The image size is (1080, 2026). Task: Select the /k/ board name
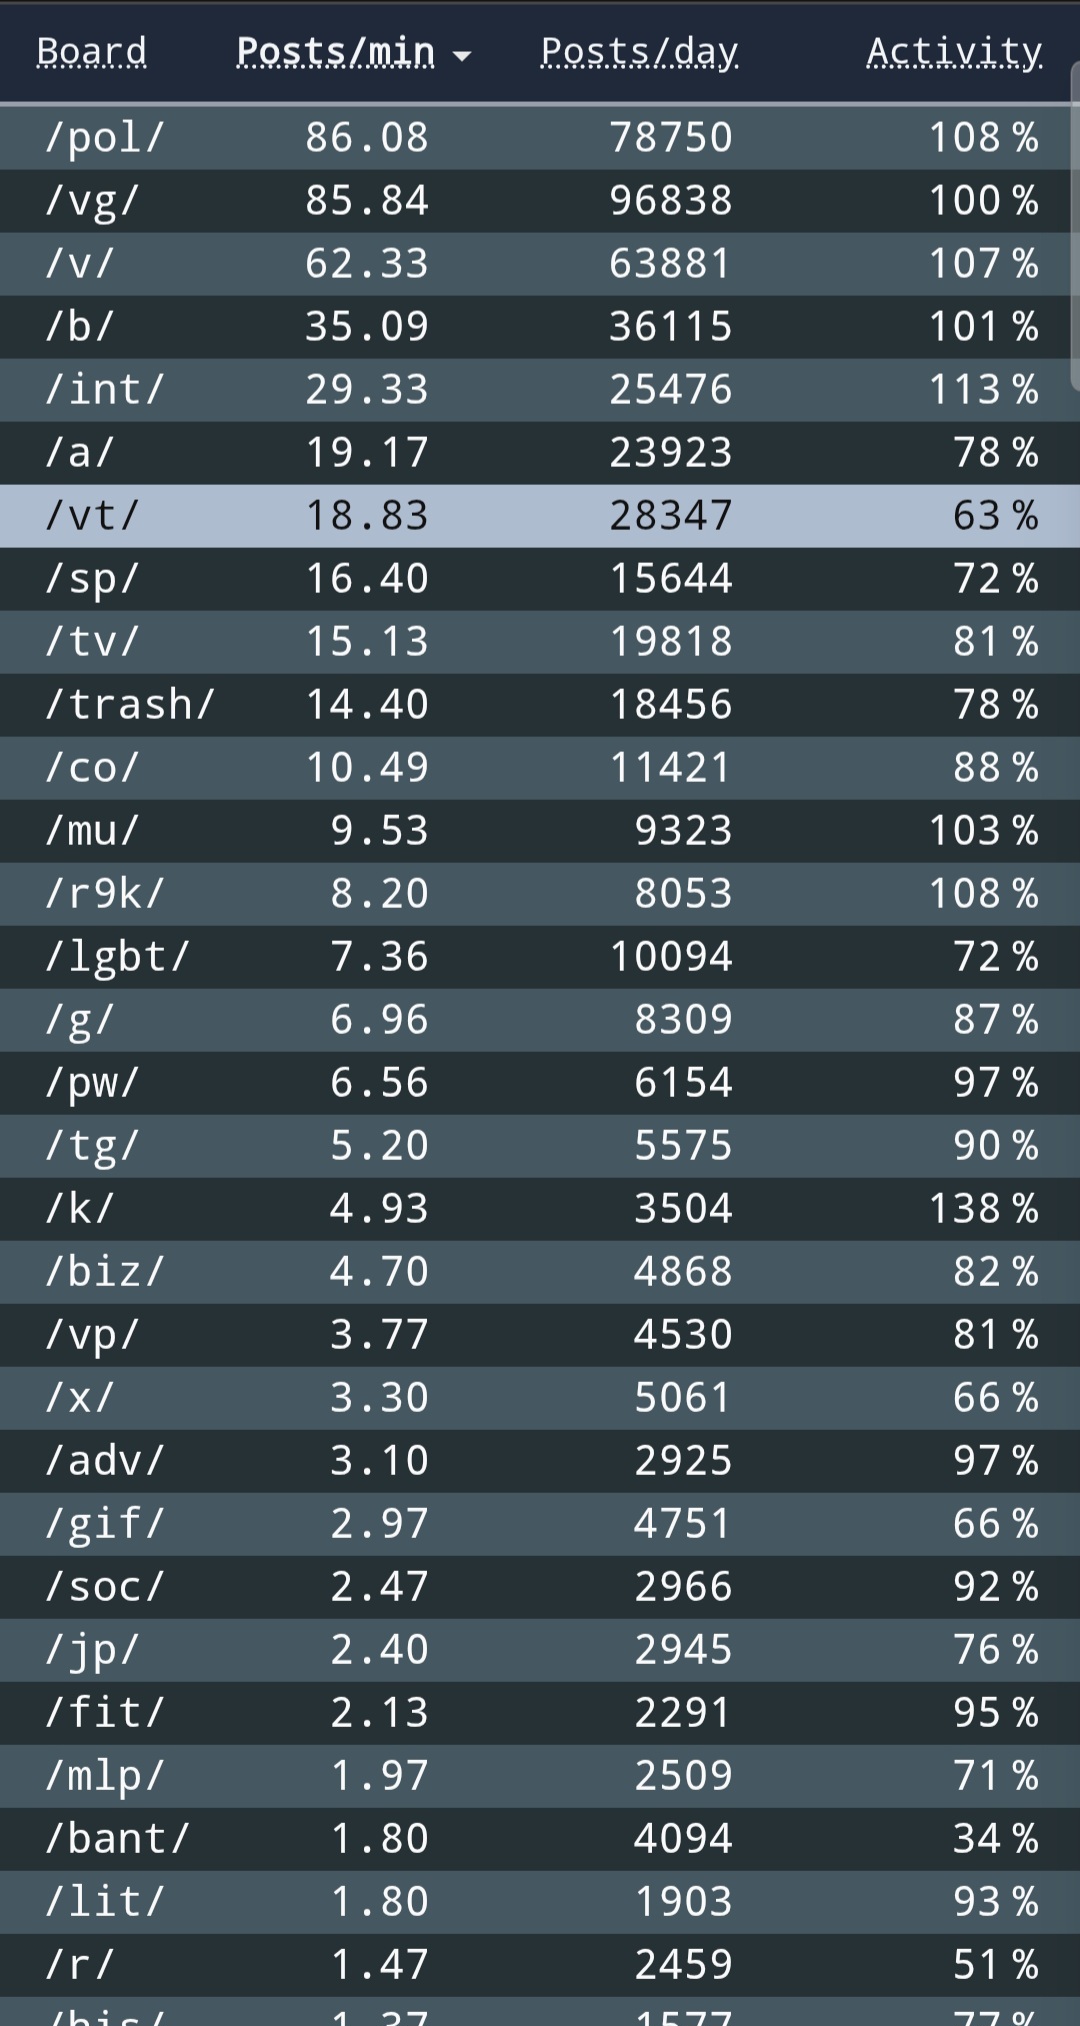click(80, 1208)
